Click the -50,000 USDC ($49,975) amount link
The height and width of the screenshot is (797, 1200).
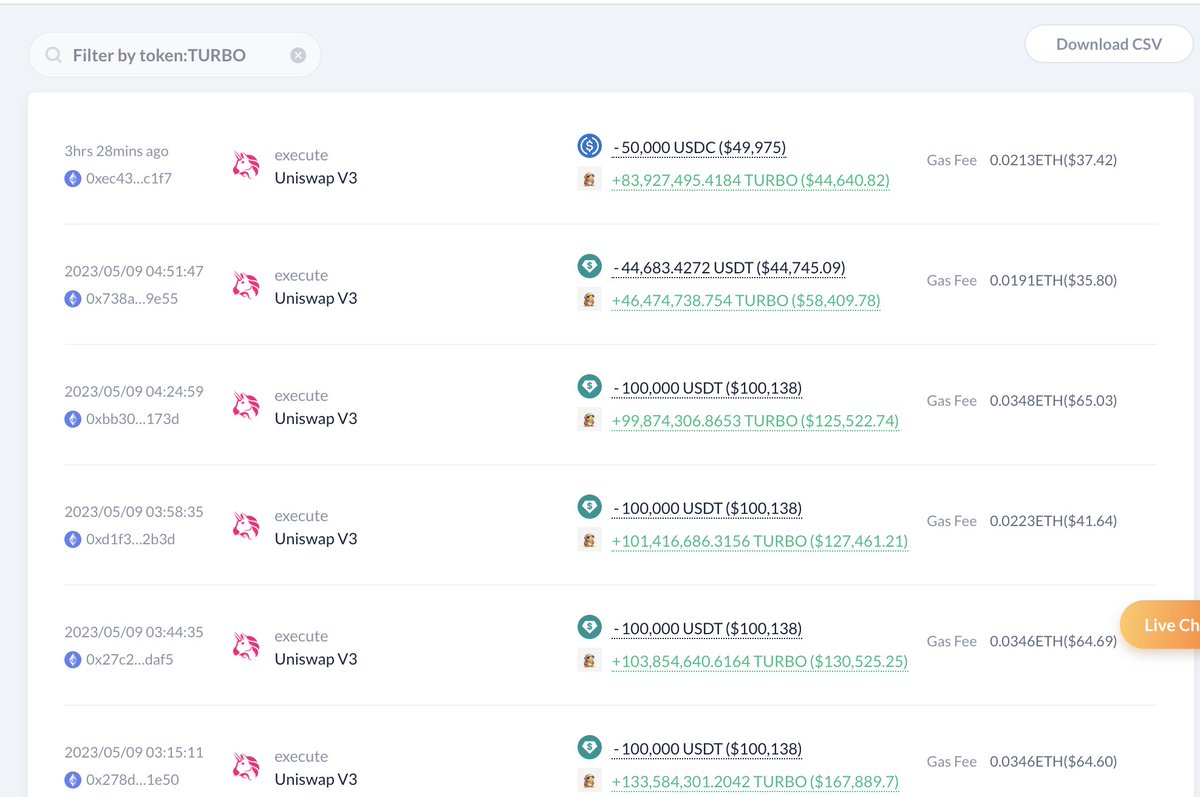(699, 148)
